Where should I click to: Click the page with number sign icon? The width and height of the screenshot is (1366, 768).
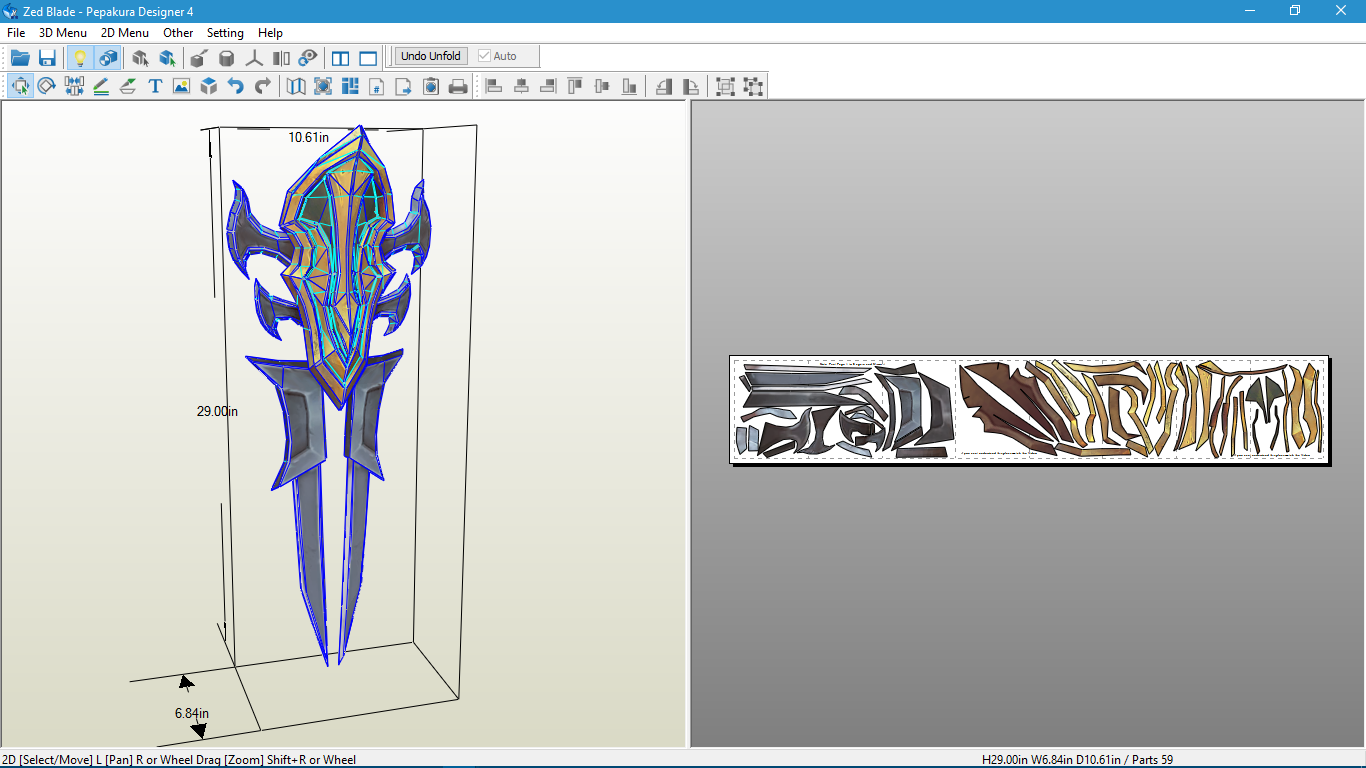coord(377,86)
